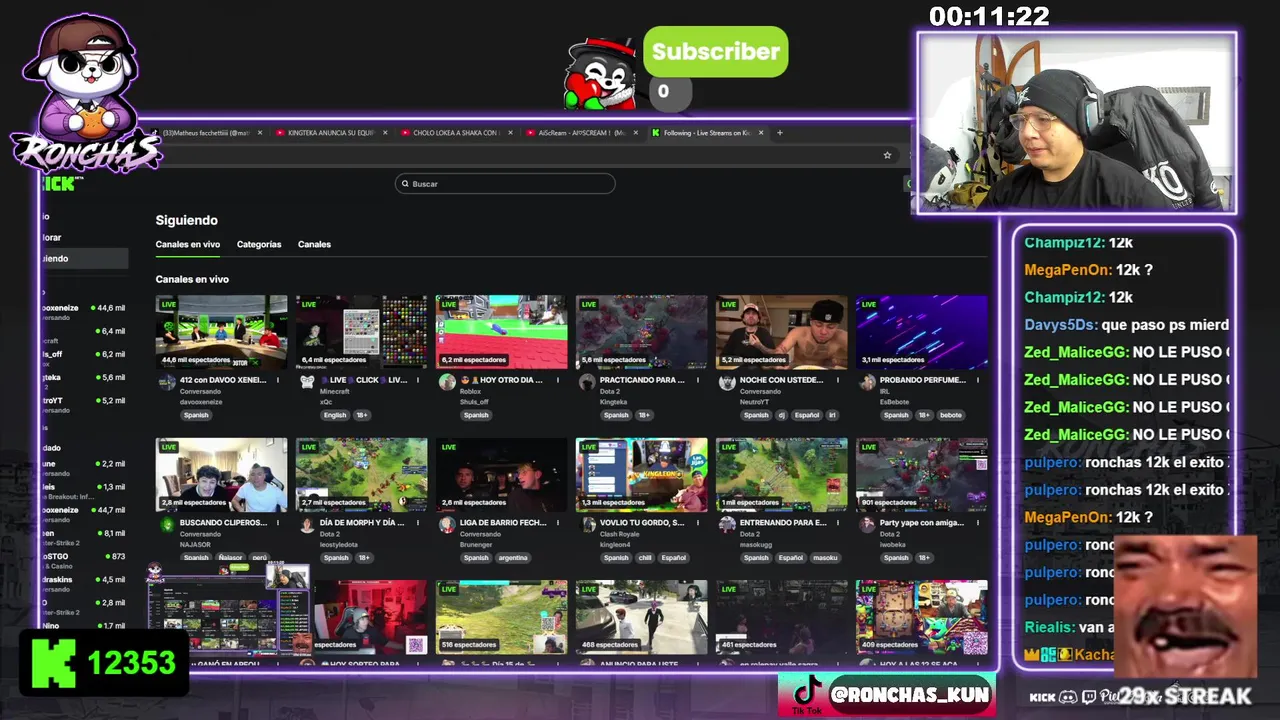This screenshot has width=1280, height=720.
Task: Click EsBebote's channel avatar icon
Action: tap(867, 382)
